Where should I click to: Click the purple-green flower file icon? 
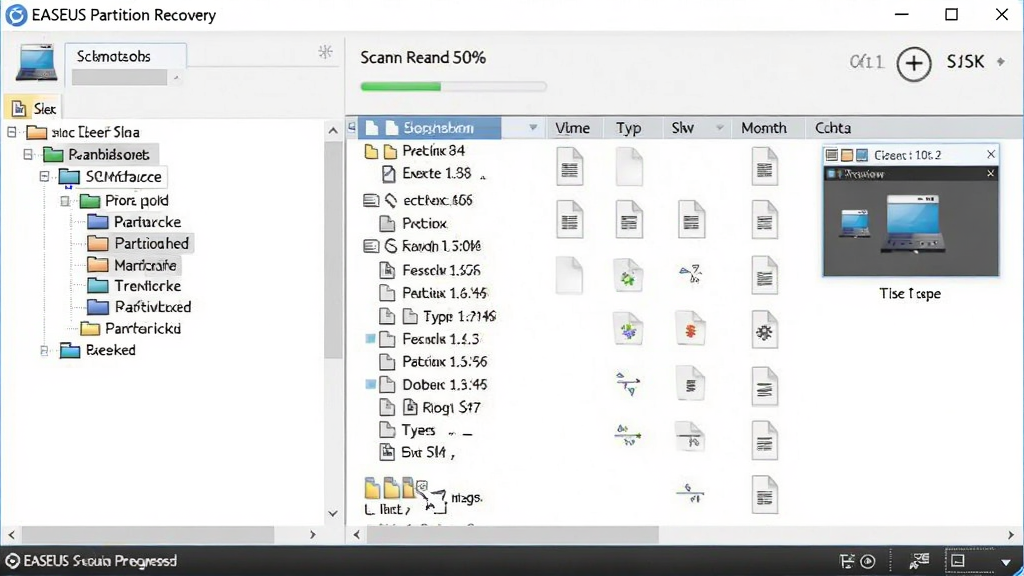click(628, 330)
